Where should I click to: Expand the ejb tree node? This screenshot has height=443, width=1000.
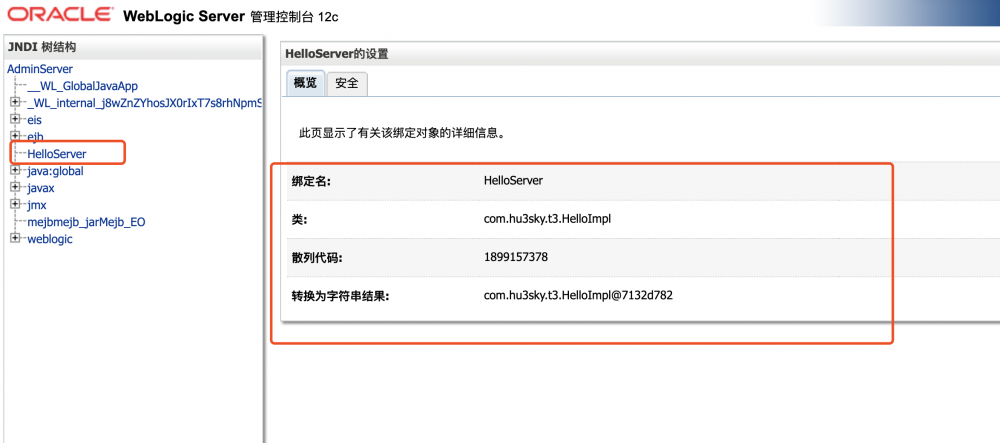tap(15, 136)
